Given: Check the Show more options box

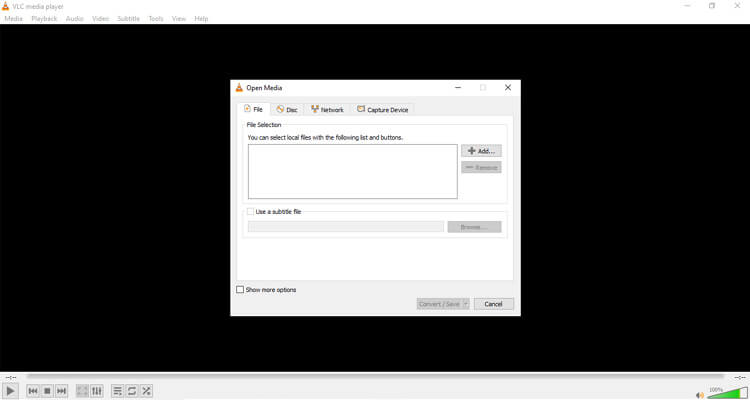Looking at the screenshot, I should pyautogui.click(x=240, y=289).
